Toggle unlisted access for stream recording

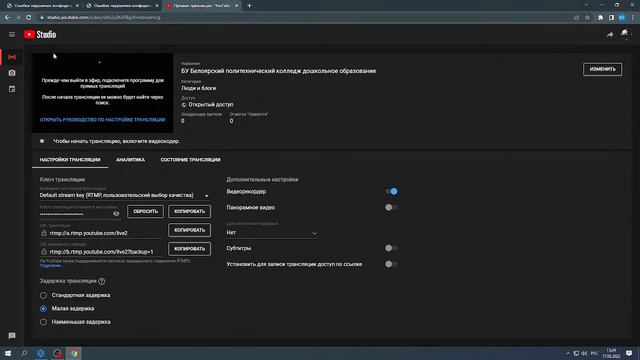pyautogui.click(x=391, y=264)
